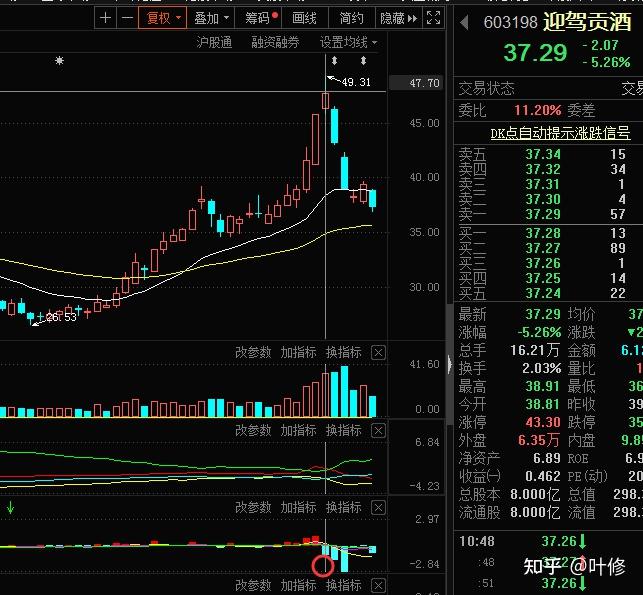This screenshot has width=643, height=595.
Task: Click 买二 bid price 37.27
Action: pyautogui.click(x=543, y=248)
